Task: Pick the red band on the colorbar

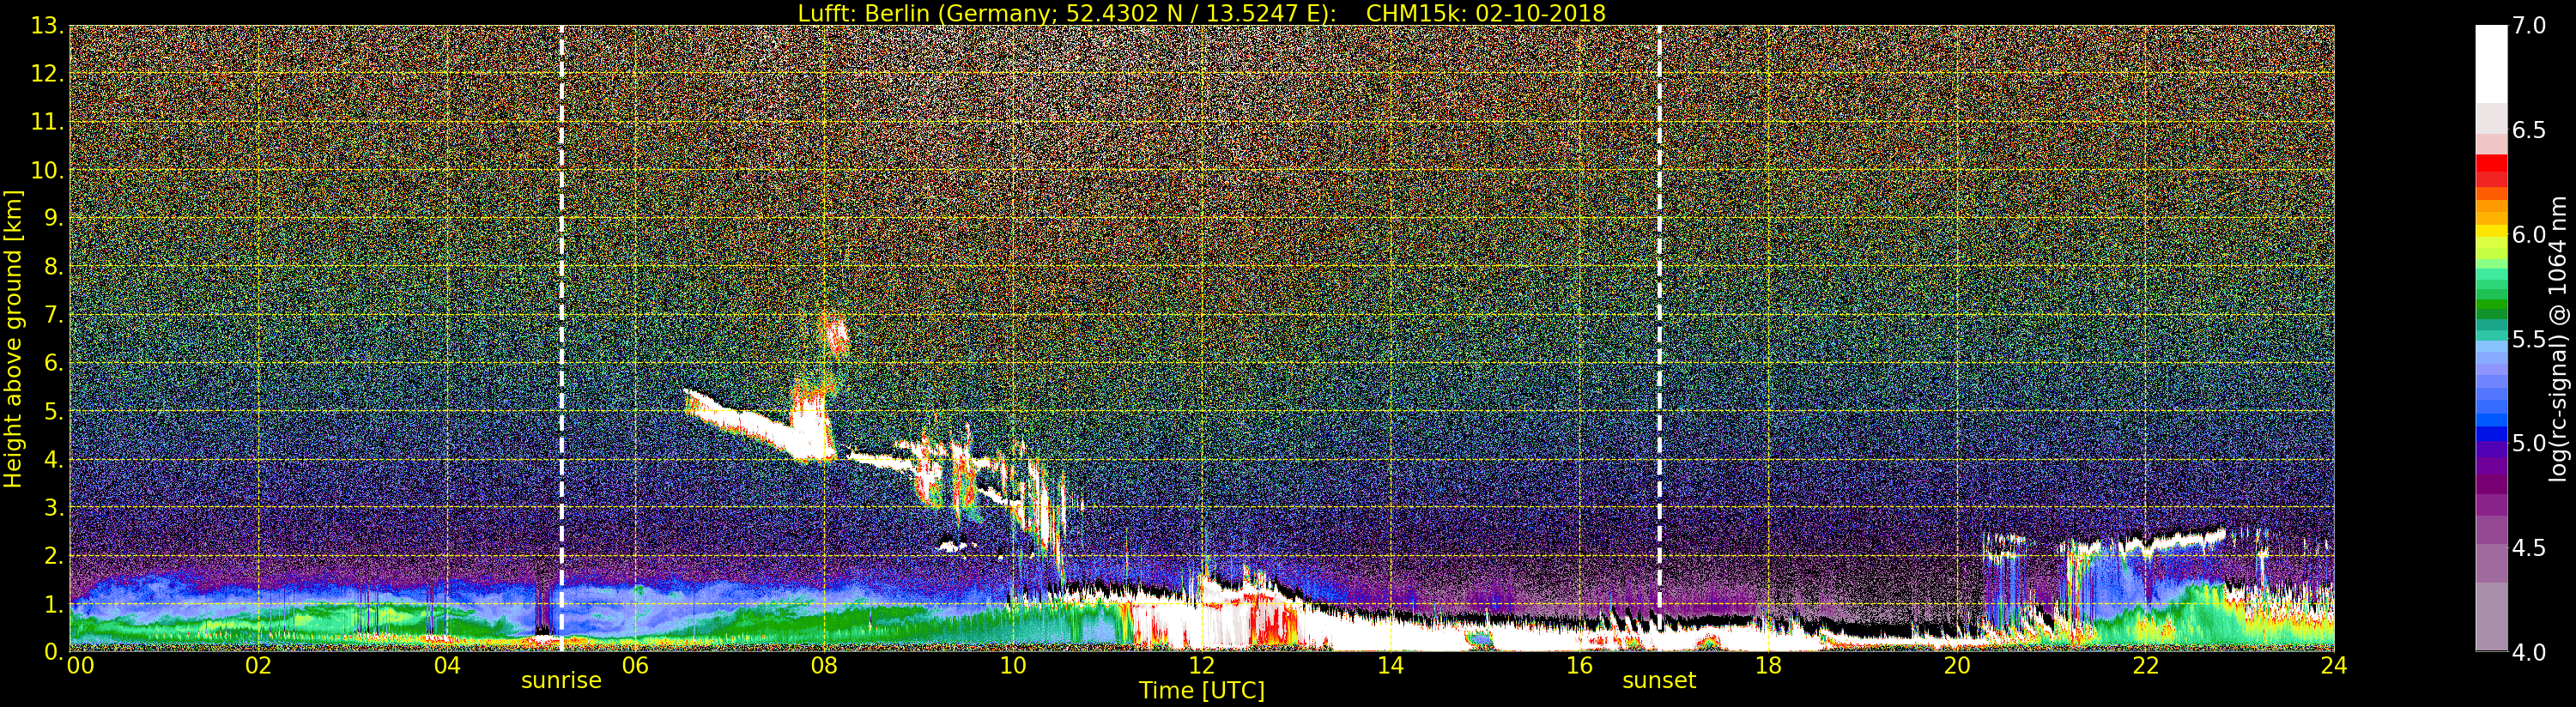Action: point(2491,163)
